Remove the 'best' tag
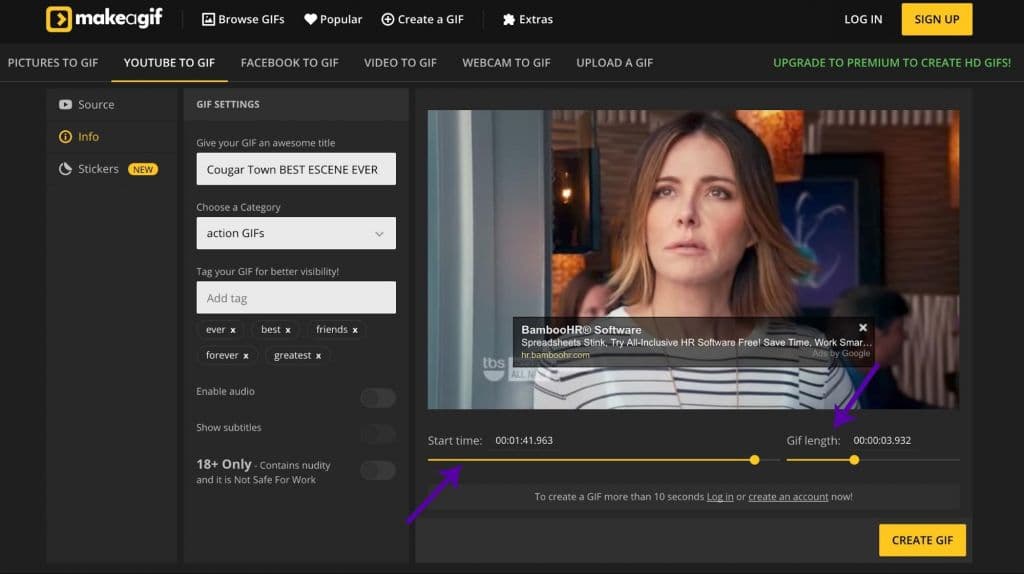1024x574 pixels. (x=288, y=330)
